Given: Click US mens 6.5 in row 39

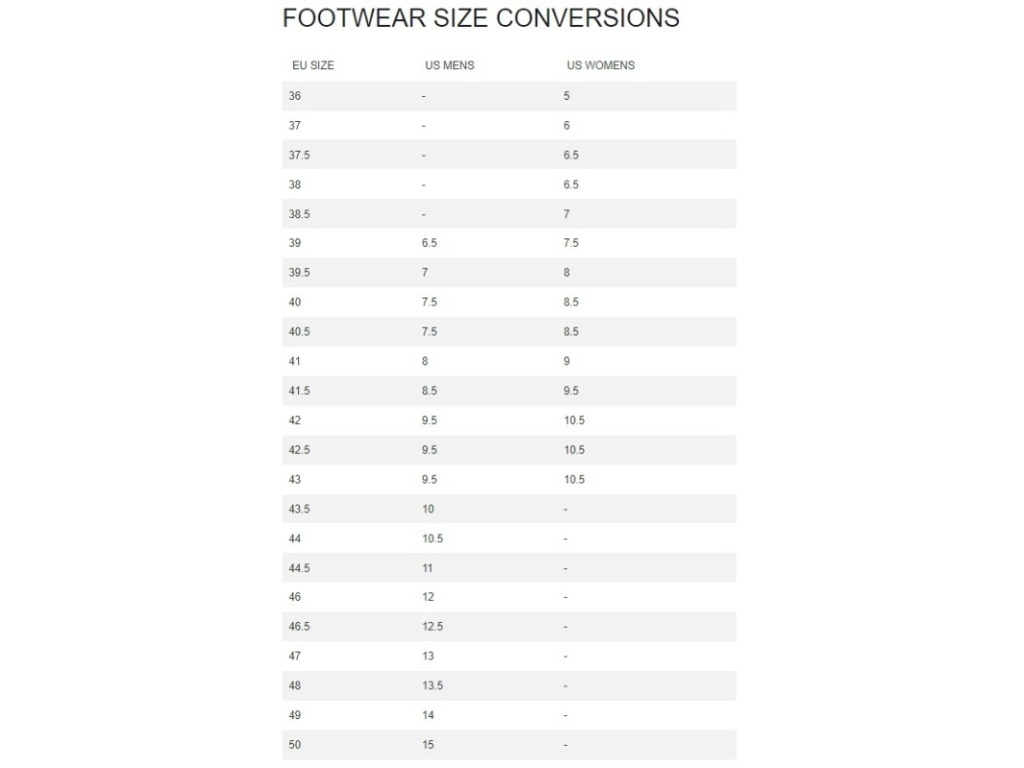Looking at the screenshot, I should click(429, 243).
